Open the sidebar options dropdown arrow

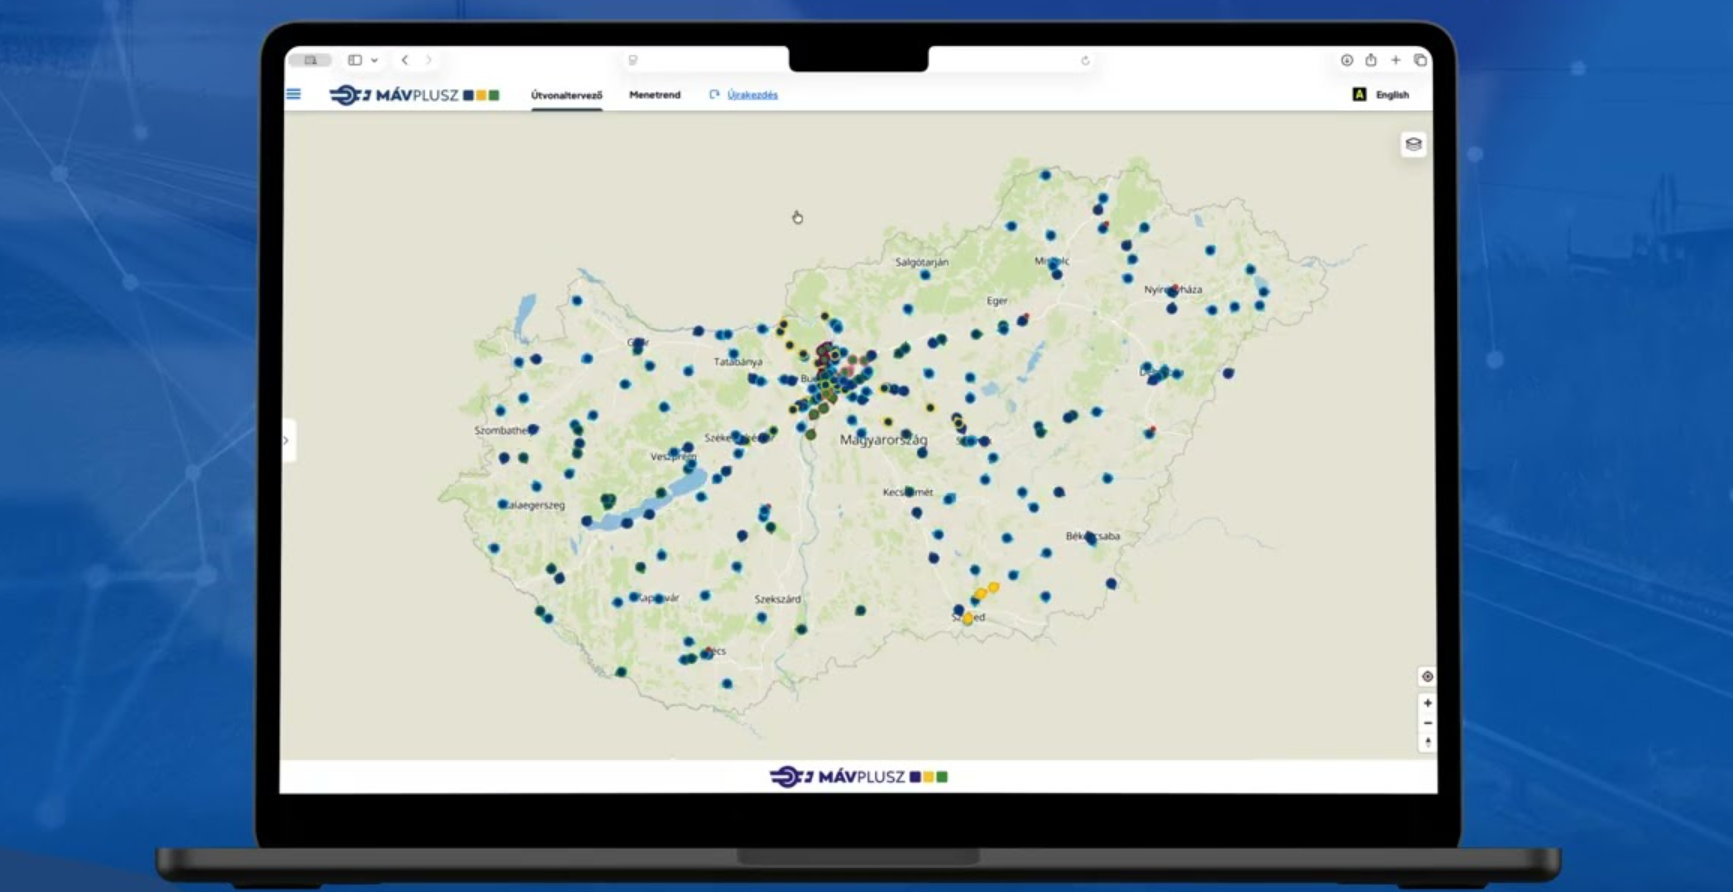375,60
